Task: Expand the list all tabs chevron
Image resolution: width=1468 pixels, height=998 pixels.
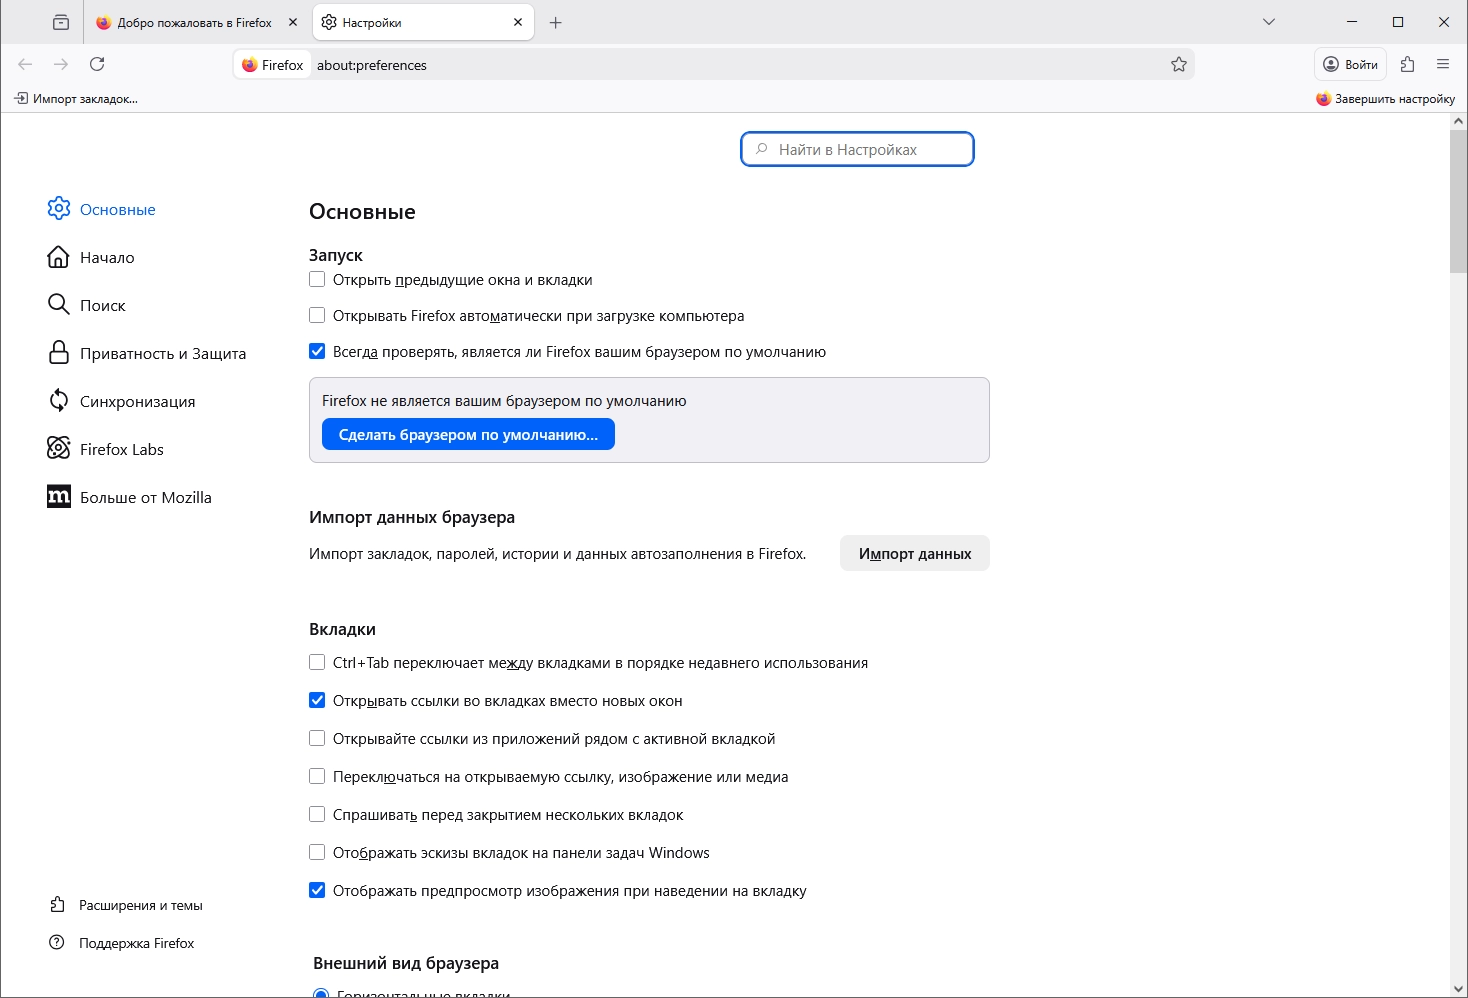Action: click(1269, 22)
